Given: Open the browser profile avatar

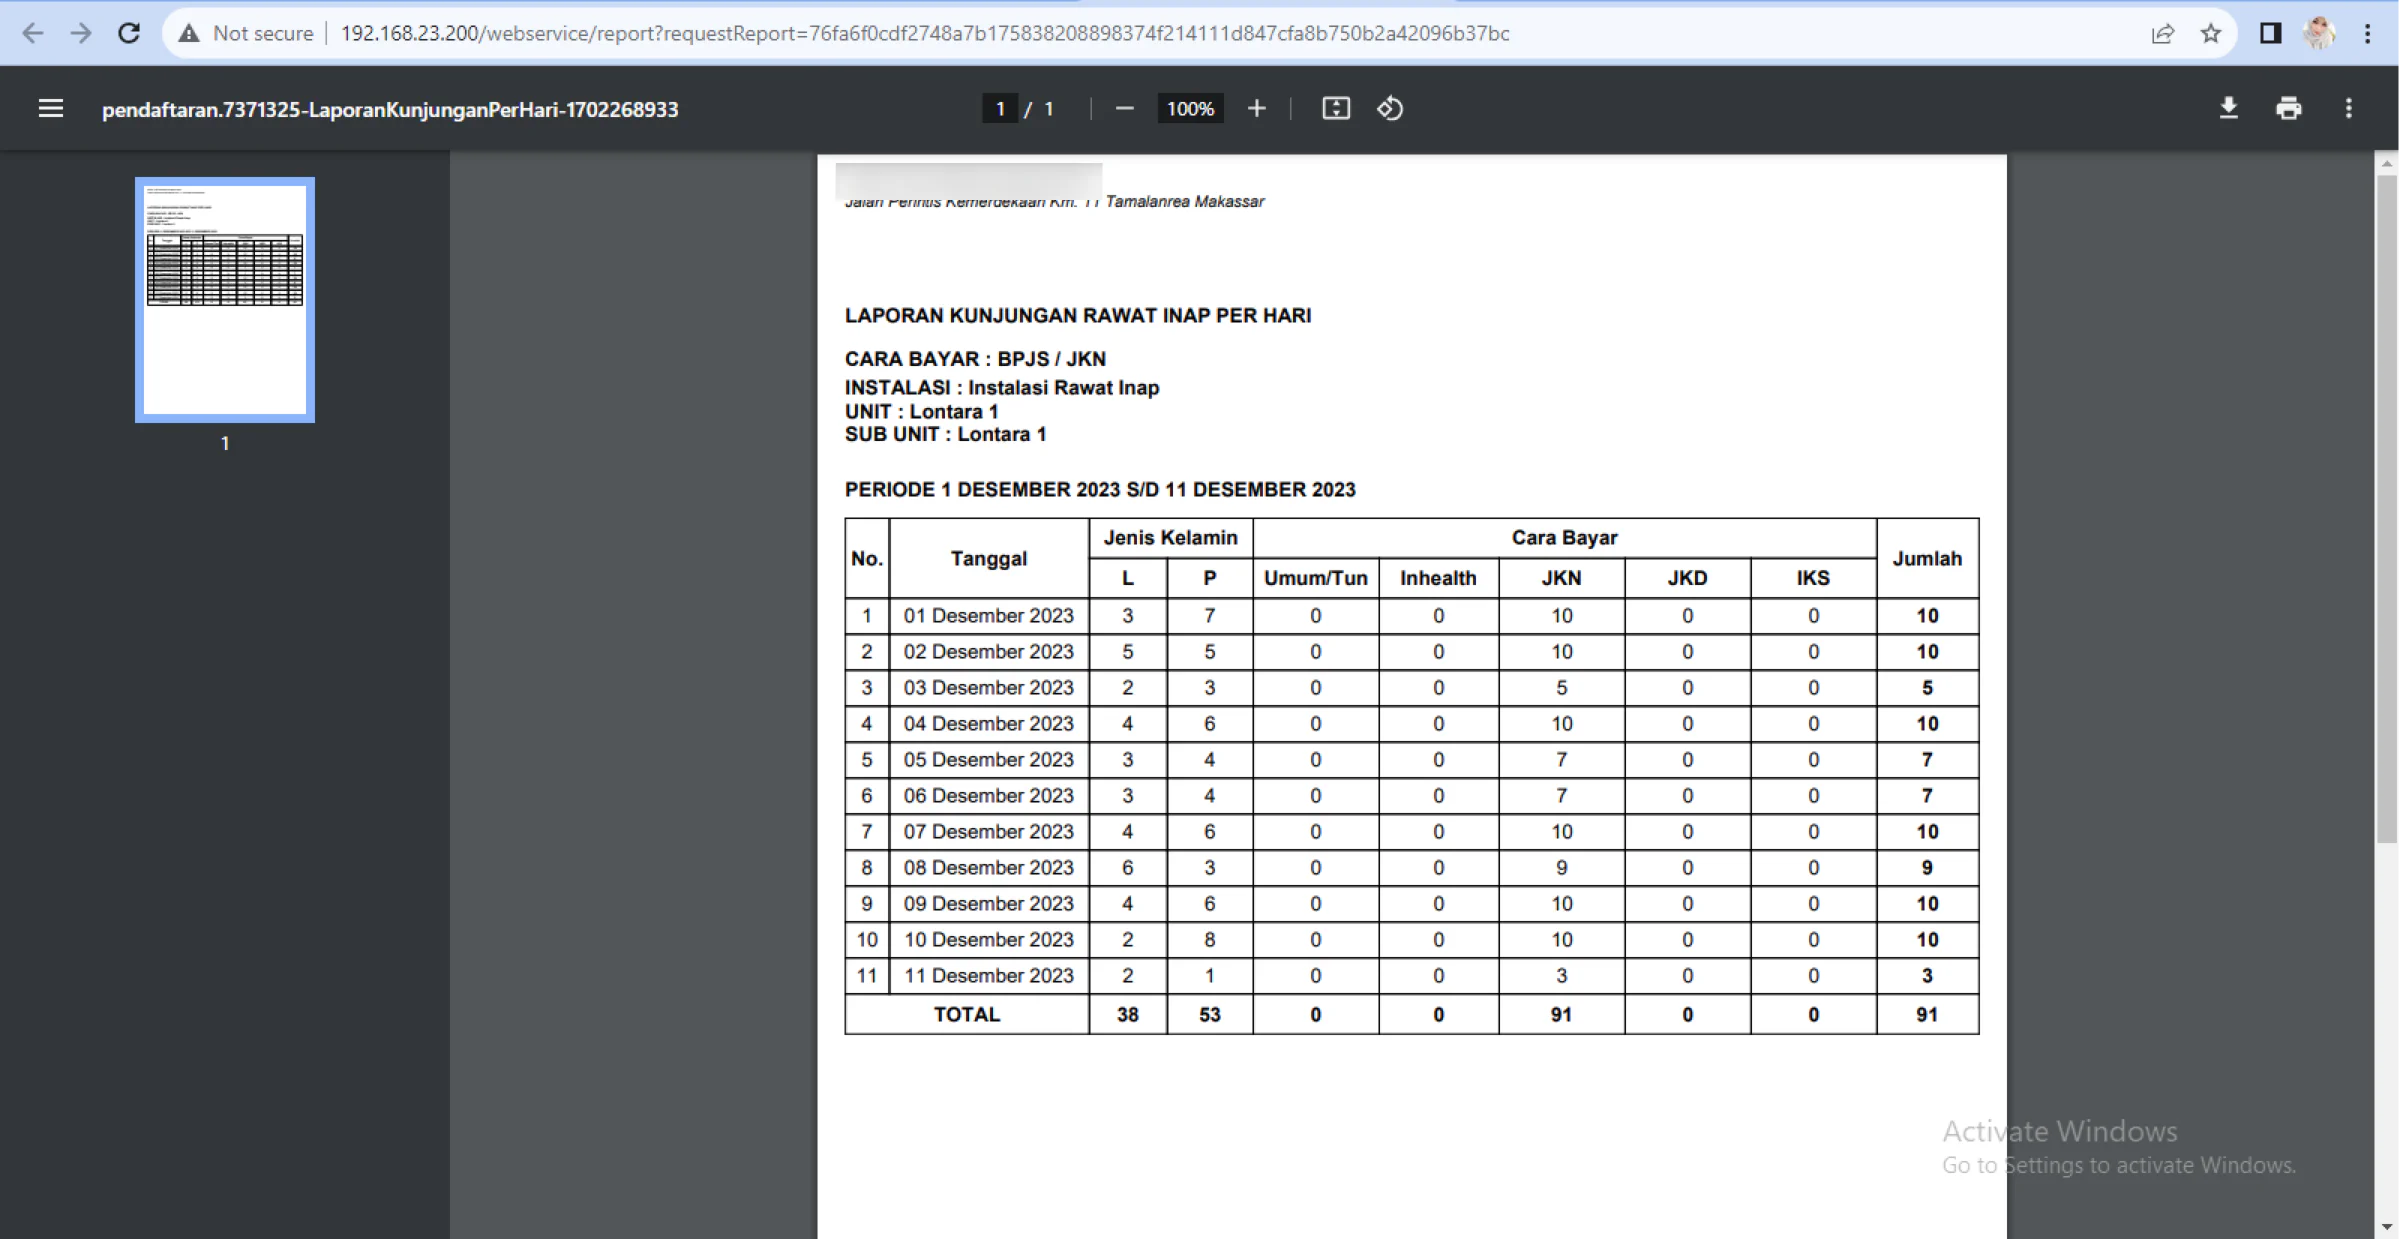Looking at the screenshot, I should point(2319,33).
